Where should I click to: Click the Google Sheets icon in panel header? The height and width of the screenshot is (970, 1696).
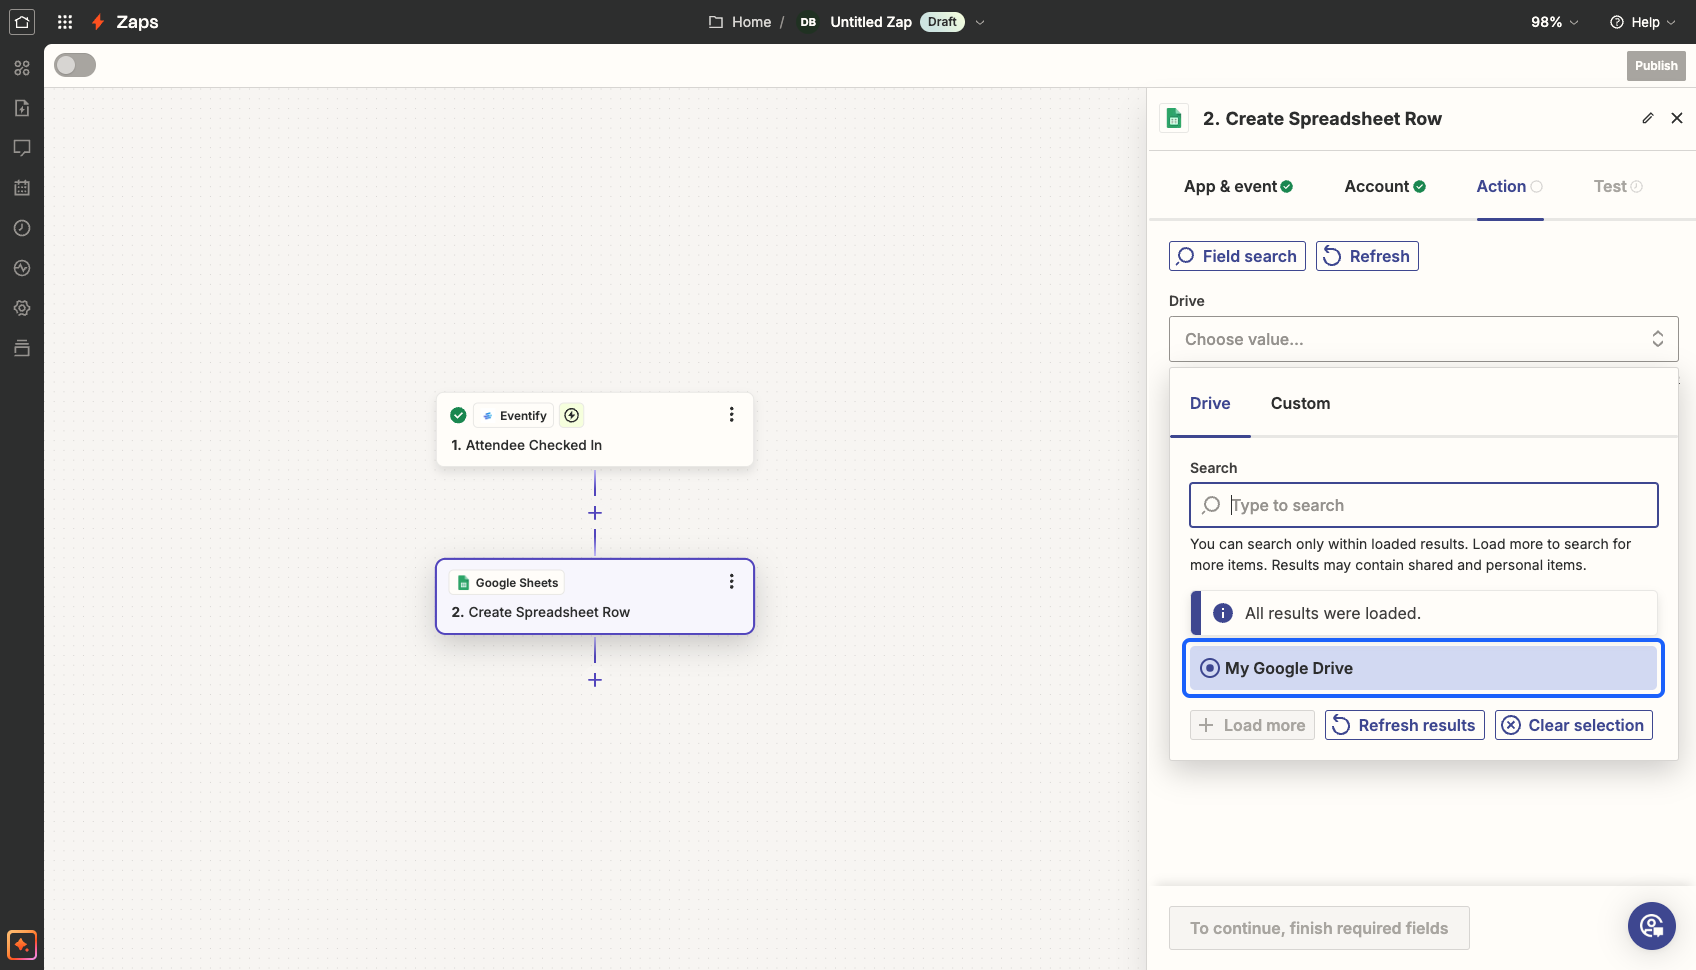click(x=1175, y=118)
